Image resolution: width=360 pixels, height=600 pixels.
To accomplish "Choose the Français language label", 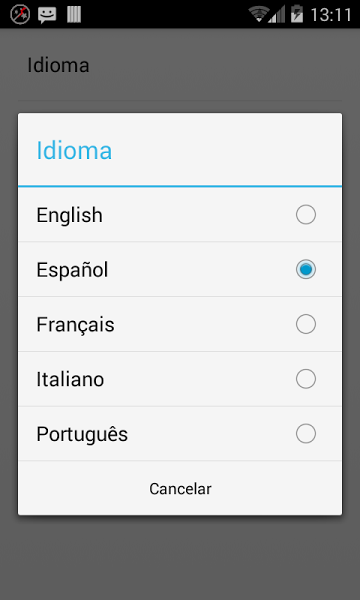I will click(x=75, y=325).
